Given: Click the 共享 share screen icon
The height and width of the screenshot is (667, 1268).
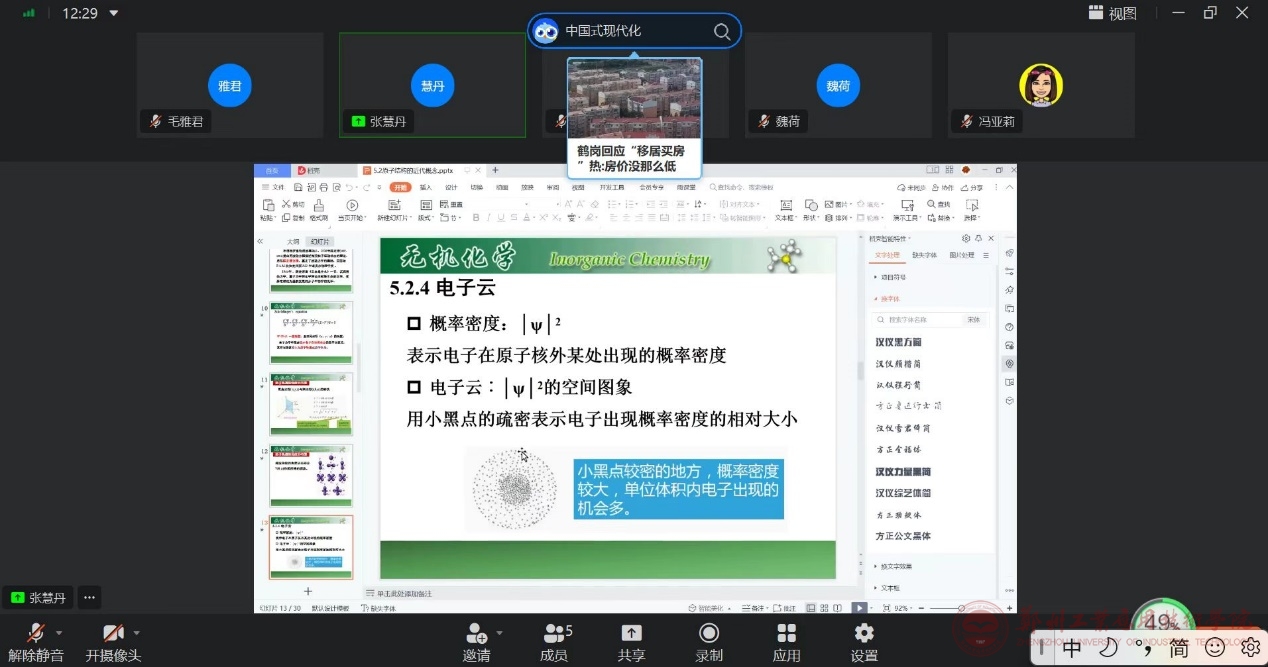Looking at the screenshot, I should 631,633.
